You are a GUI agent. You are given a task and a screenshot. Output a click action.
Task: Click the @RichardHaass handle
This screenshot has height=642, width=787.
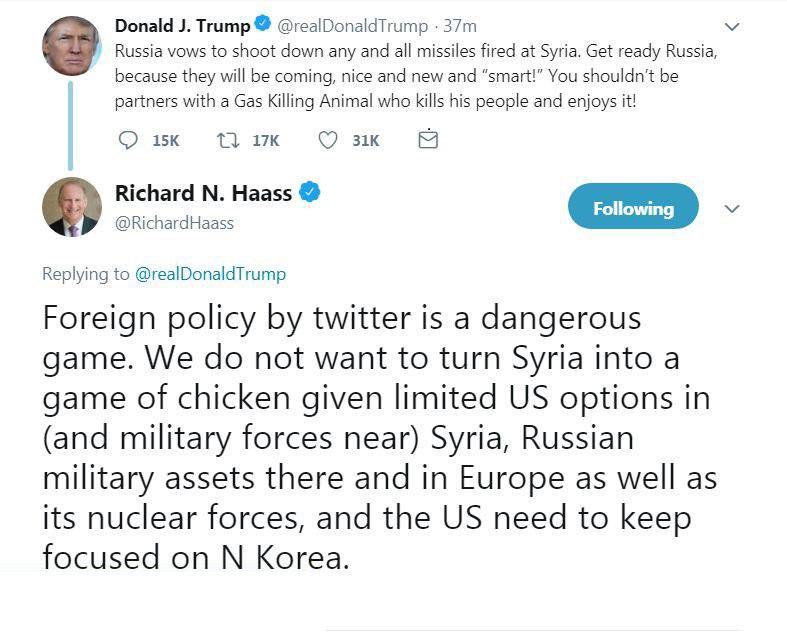pyautogui.click(x=174, y=223)
